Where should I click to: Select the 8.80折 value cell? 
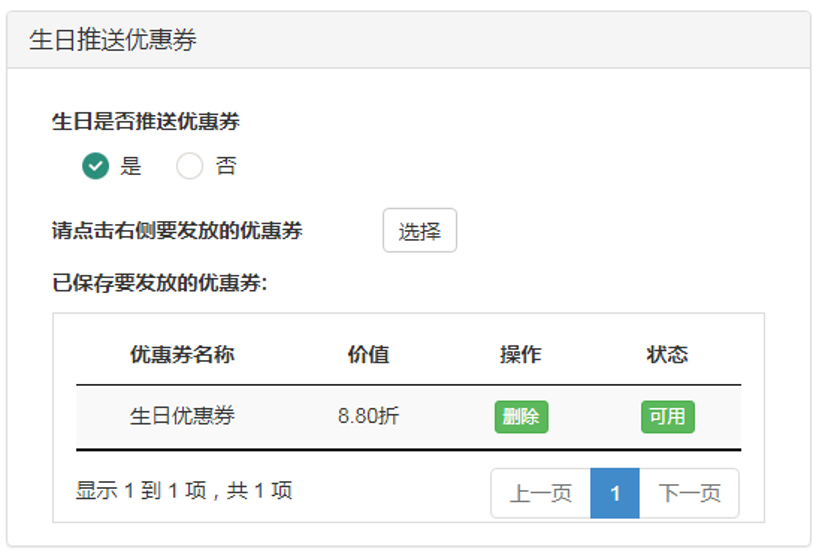(x=368, y=416)
